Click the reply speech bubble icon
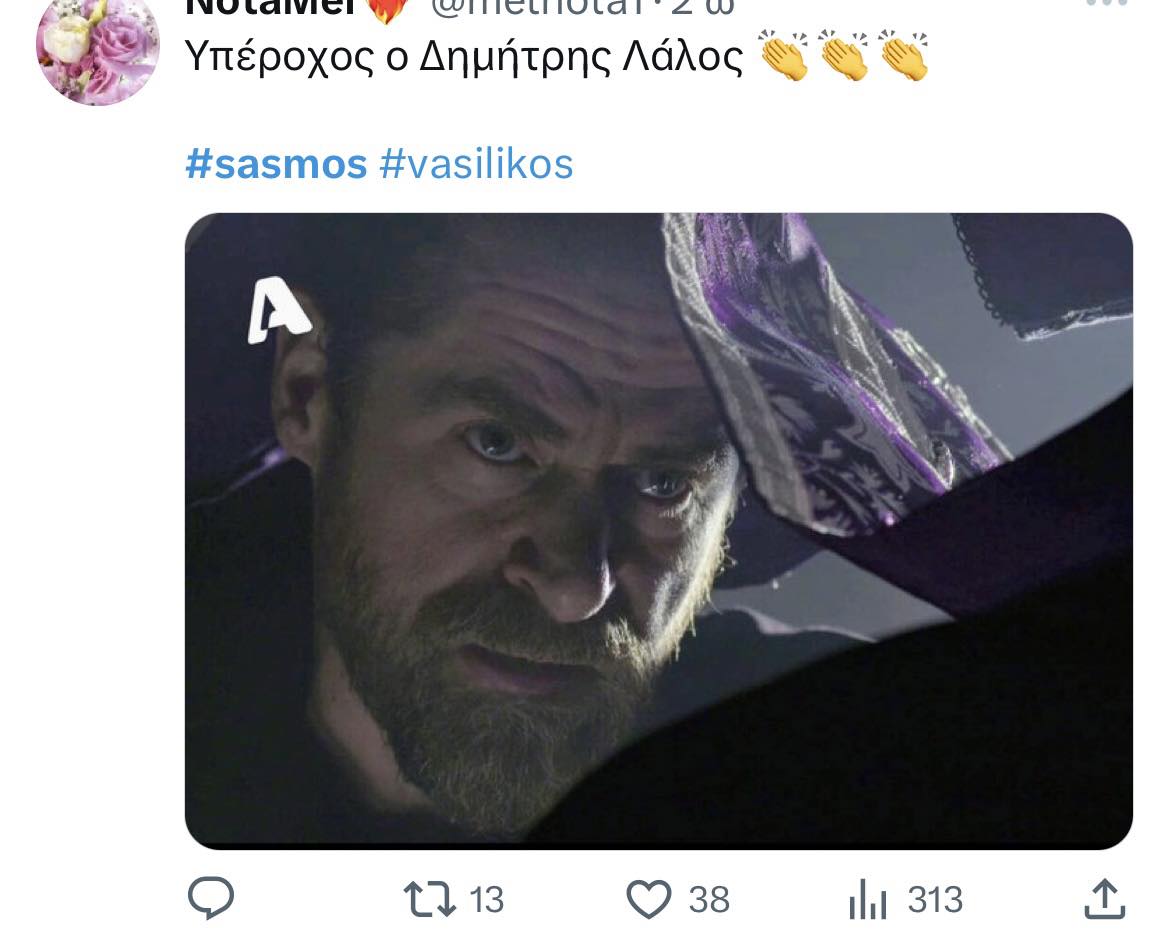This screenshot has width=1170, height=930. pos(211,898)
